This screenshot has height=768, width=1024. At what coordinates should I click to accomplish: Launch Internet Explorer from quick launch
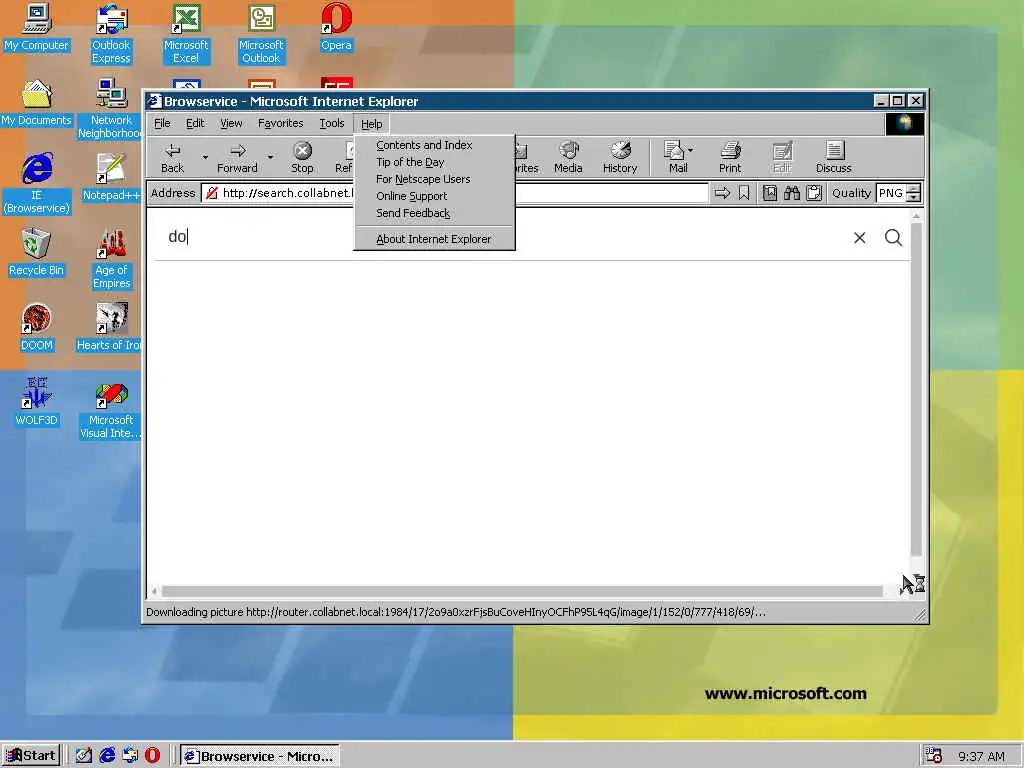(x=107, y=756)
